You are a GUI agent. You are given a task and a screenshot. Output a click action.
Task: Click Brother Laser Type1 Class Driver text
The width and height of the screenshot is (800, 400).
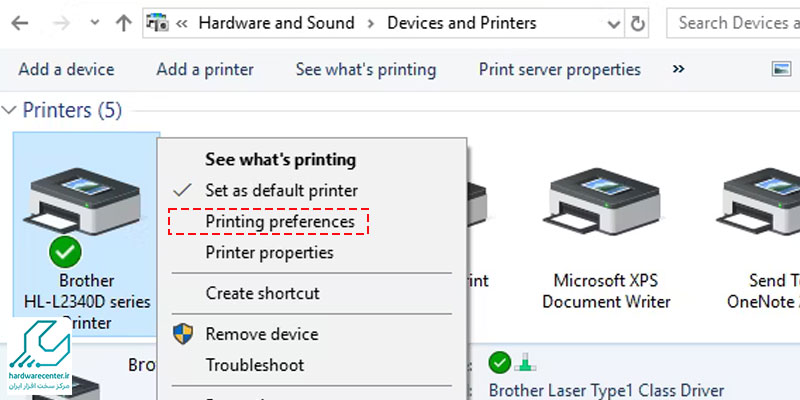606,391
